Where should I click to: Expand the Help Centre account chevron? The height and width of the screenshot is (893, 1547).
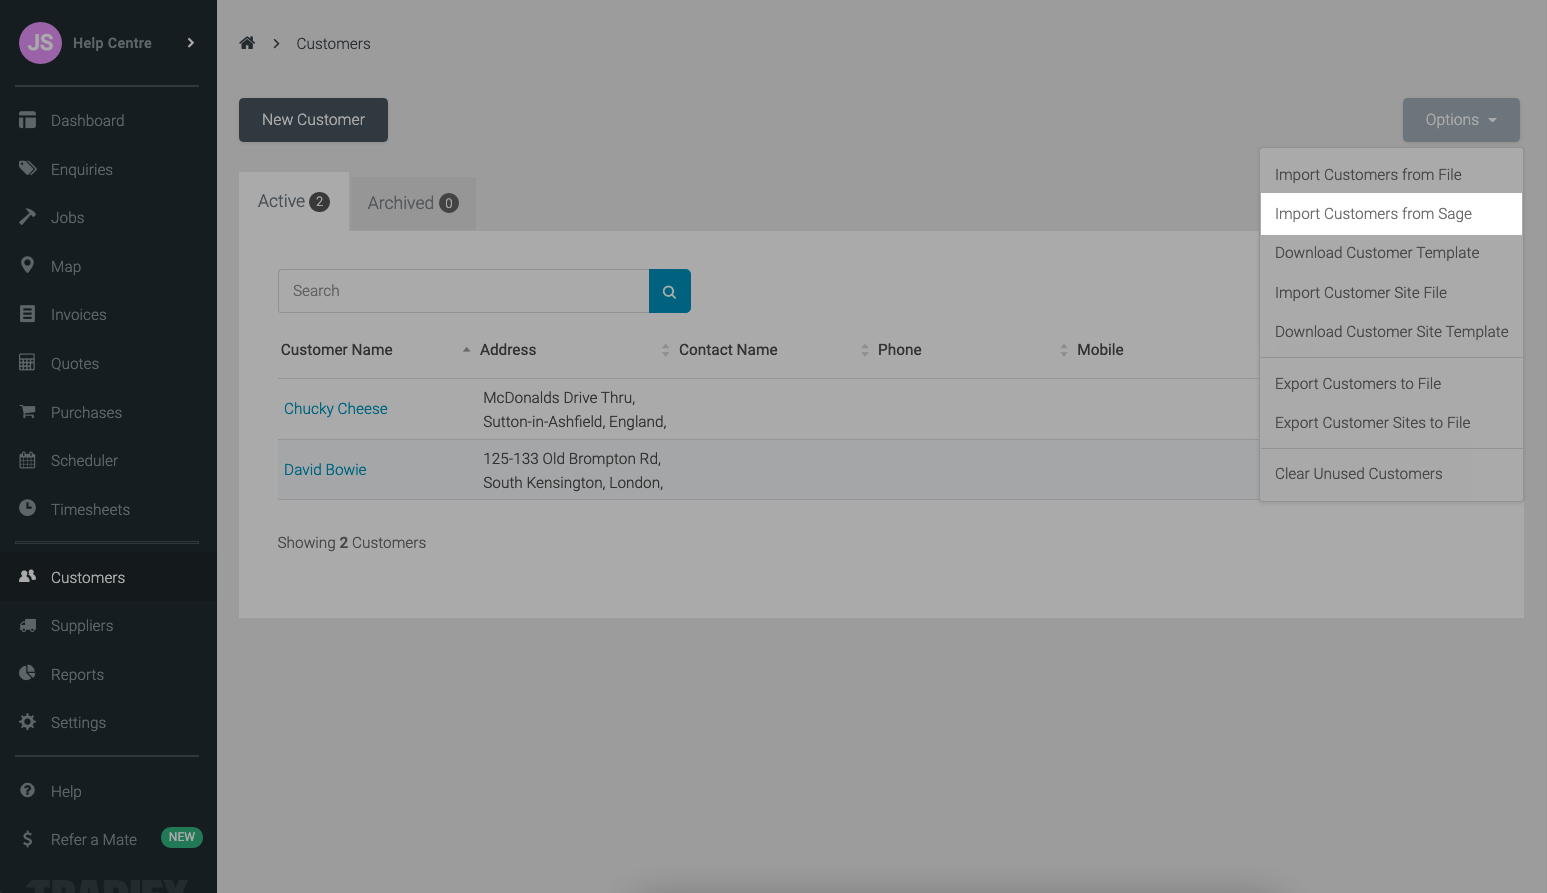click(x=191, y=43)
